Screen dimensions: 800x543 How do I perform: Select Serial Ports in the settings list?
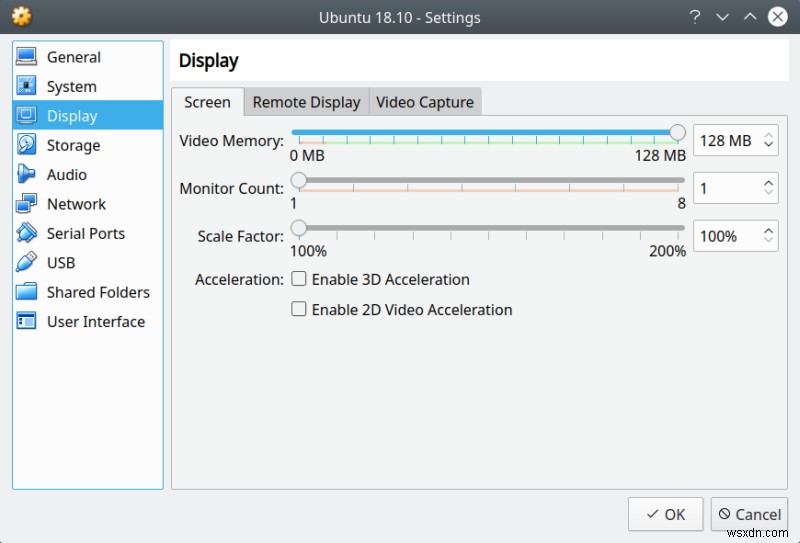point(88,233)
